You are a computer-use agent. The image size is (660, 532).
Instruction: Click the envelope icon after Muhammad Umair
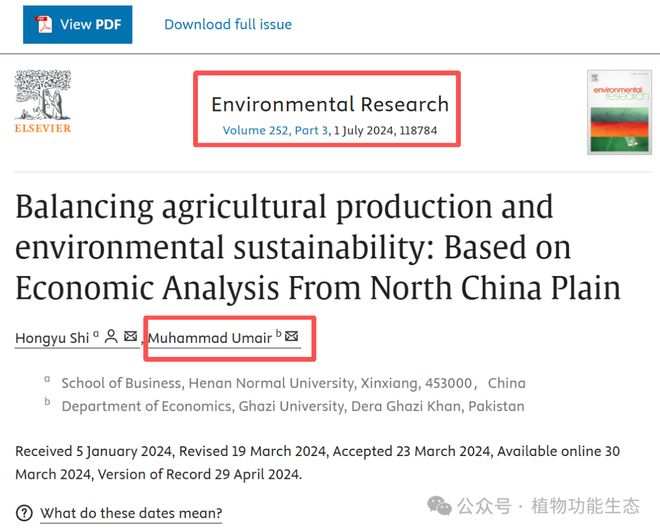click(x=292, y=337)
